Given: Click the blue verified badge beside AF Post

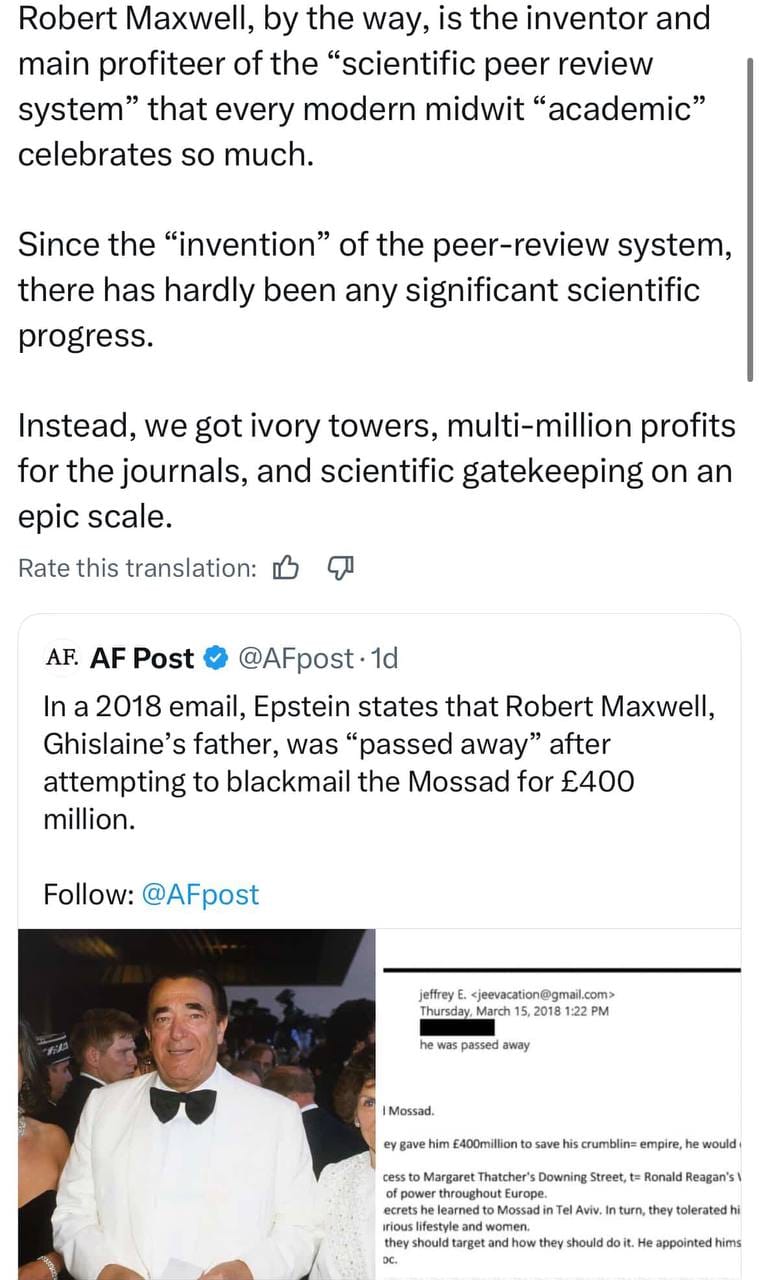Looking at the screenshot, I should 215,658.
